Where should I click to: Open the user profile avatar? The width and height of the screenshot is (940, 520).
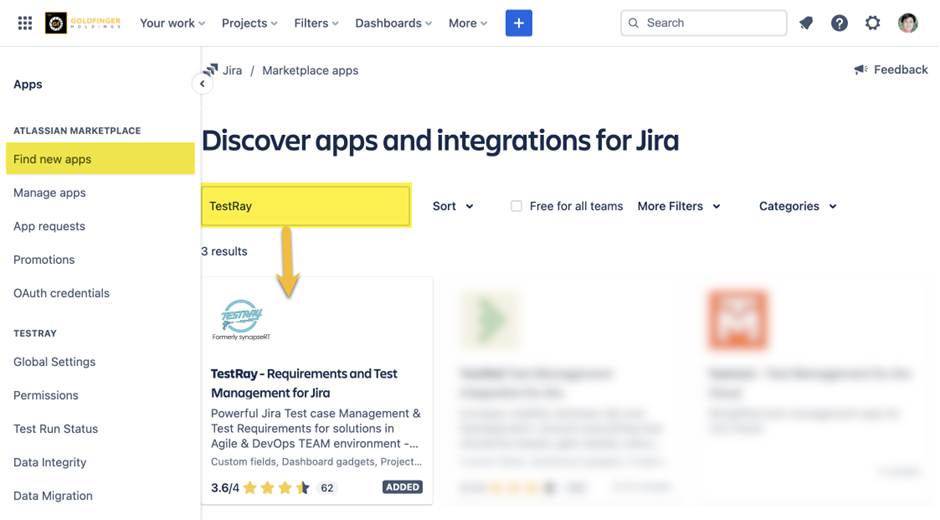(x=908, y=23)
